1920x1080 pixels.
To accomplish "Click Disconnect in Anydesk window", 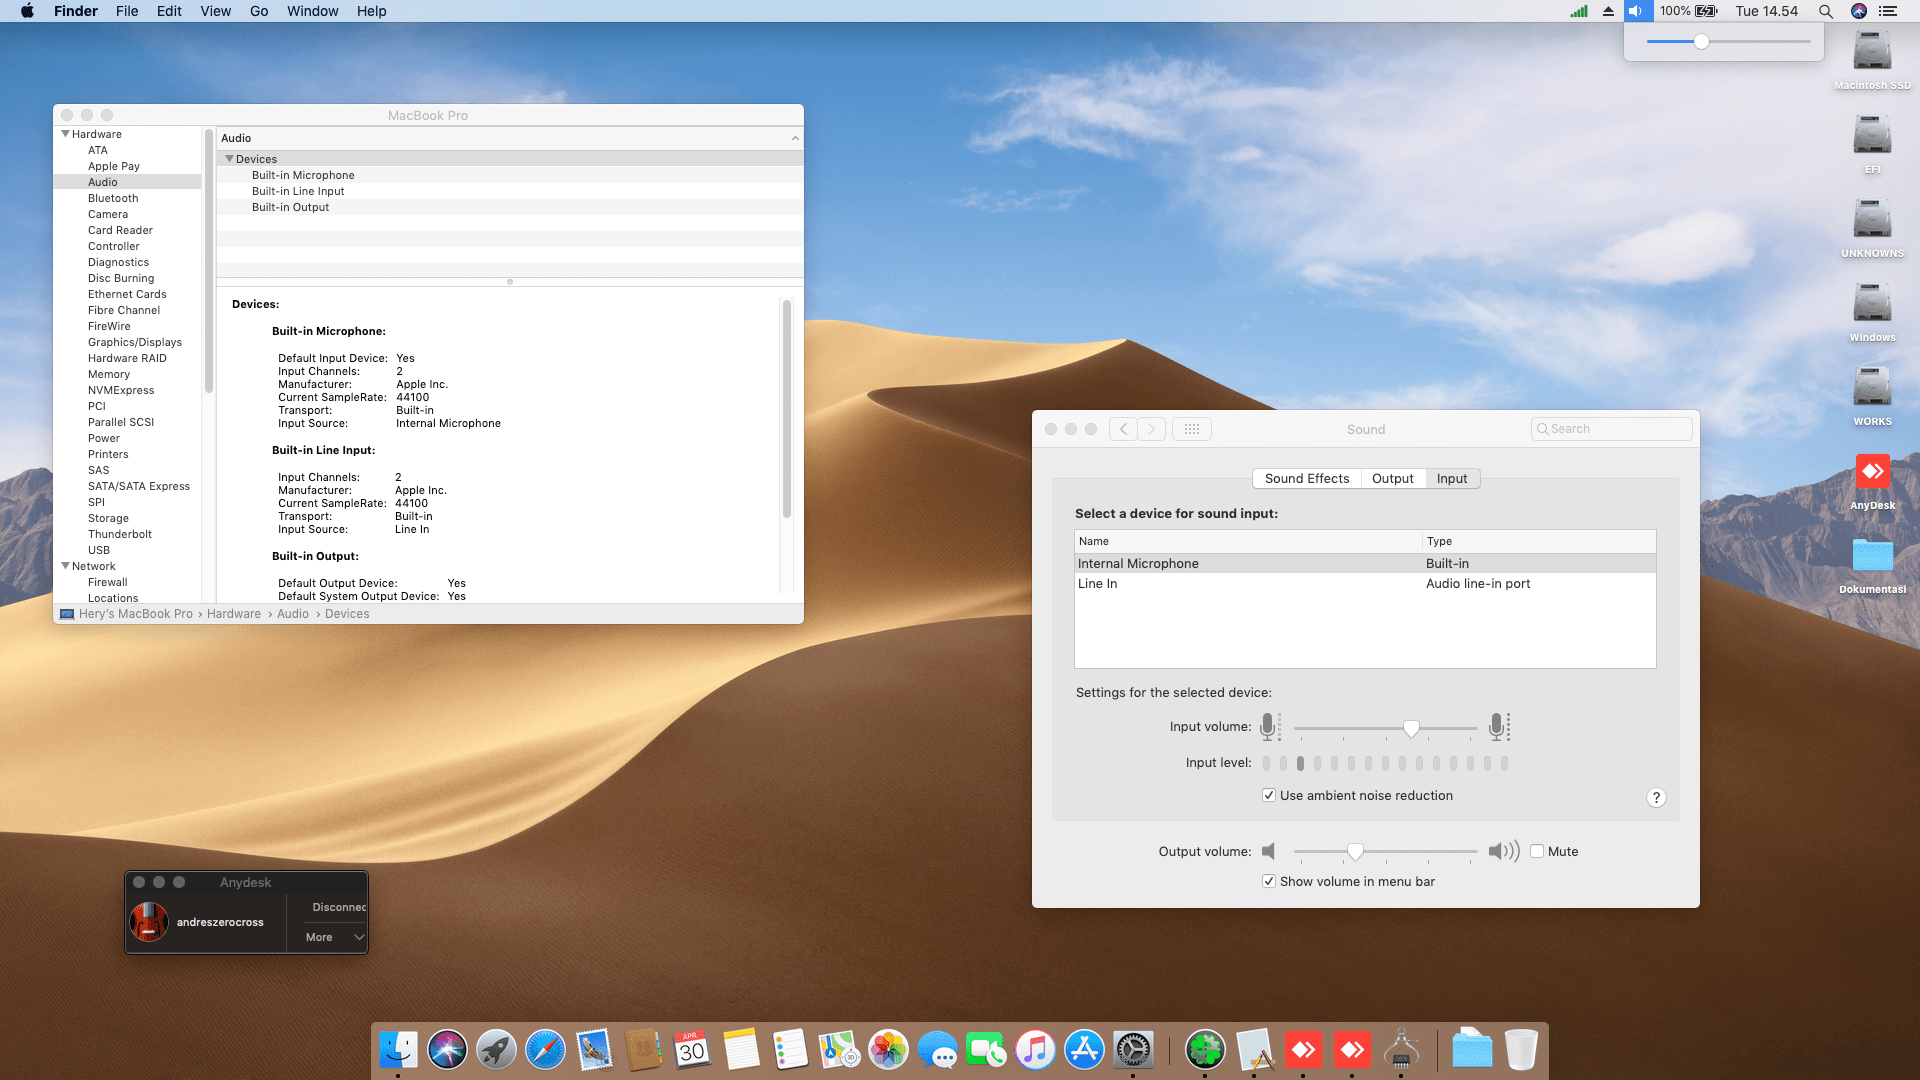I will pos(338,907).
